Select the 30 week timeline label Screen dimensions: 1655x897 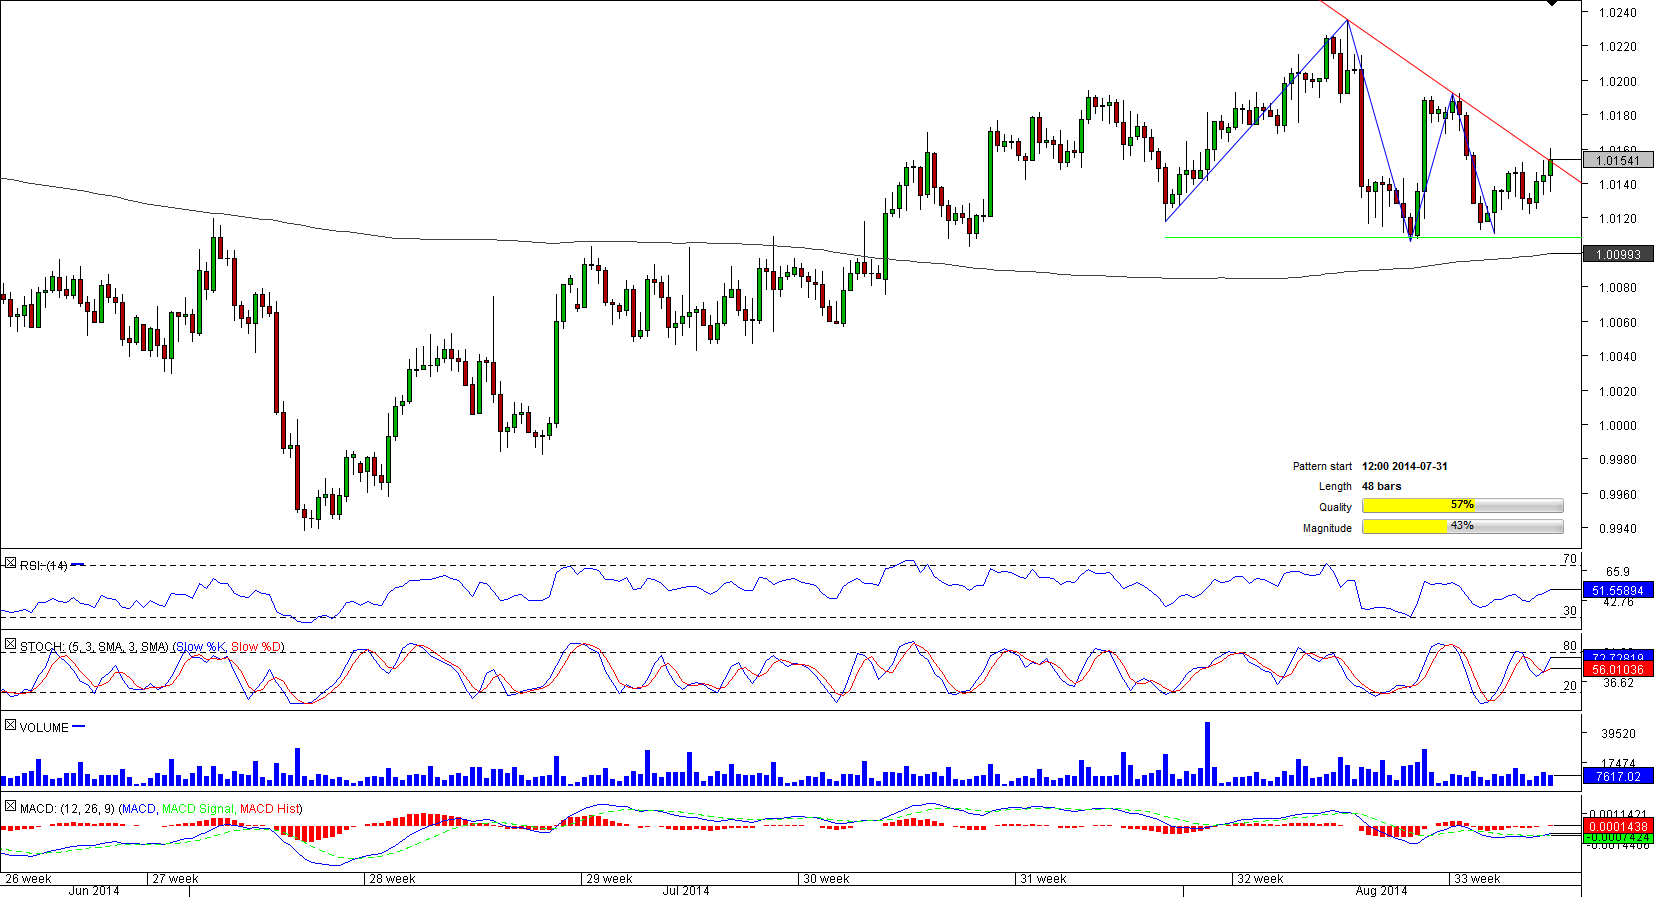[826, 879]
